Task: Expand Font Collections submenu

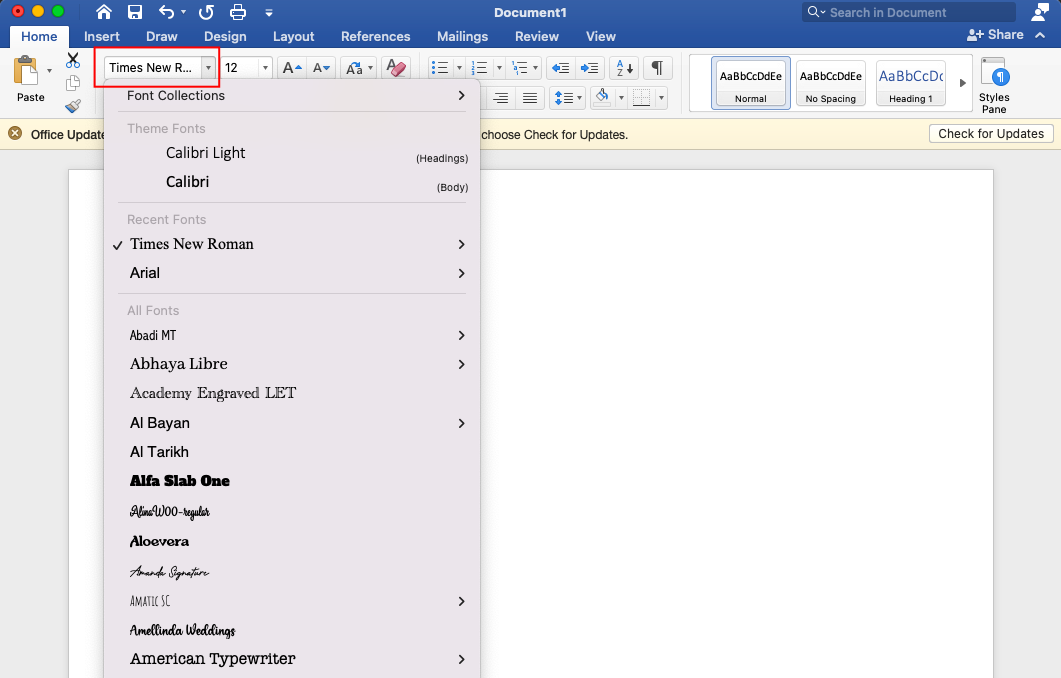Action: pyautogui.click(x=461, y=95)
